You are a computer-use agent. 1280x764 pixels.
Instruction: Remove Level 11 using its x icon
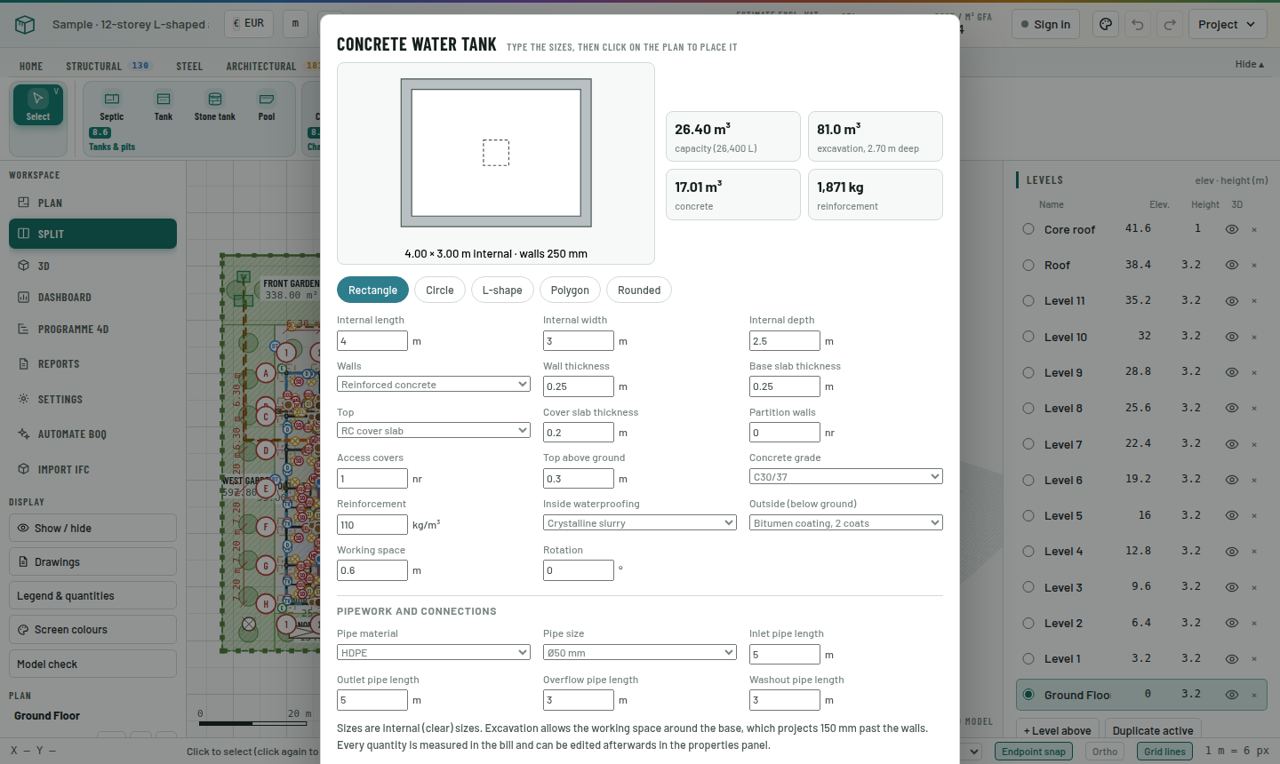click(1254, 300)
